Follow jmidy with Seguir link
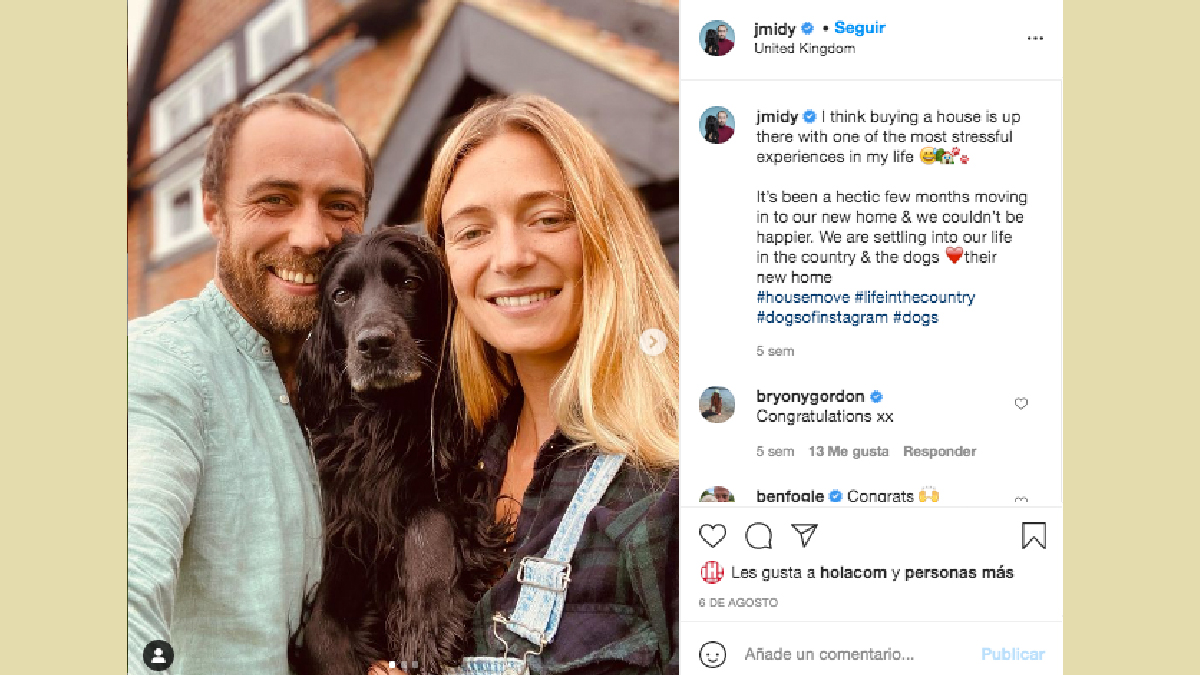The height and width of the screenshot is (675, 1200). coord(860,28)
